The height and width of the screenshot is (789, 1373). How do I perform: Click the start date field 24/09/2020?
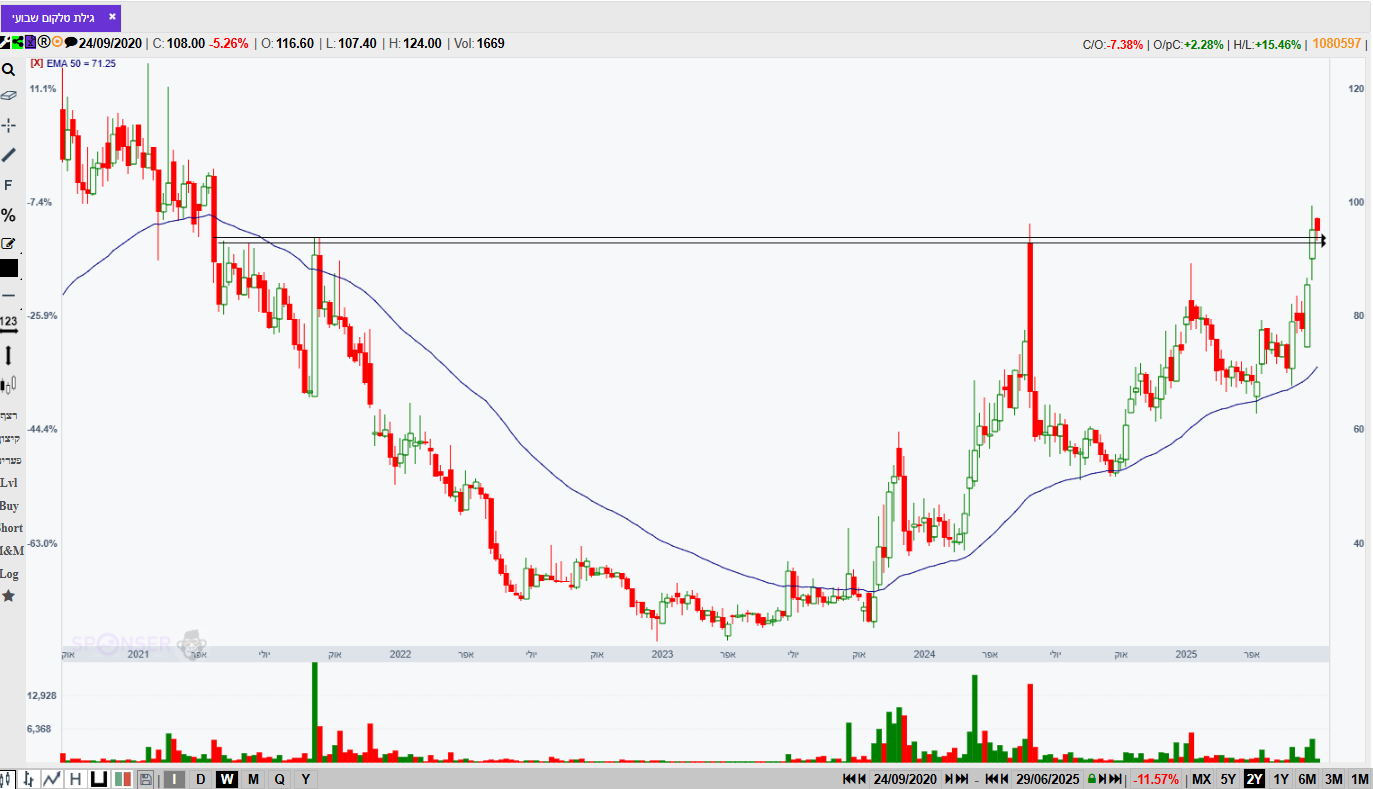click(x=904, y=779)
